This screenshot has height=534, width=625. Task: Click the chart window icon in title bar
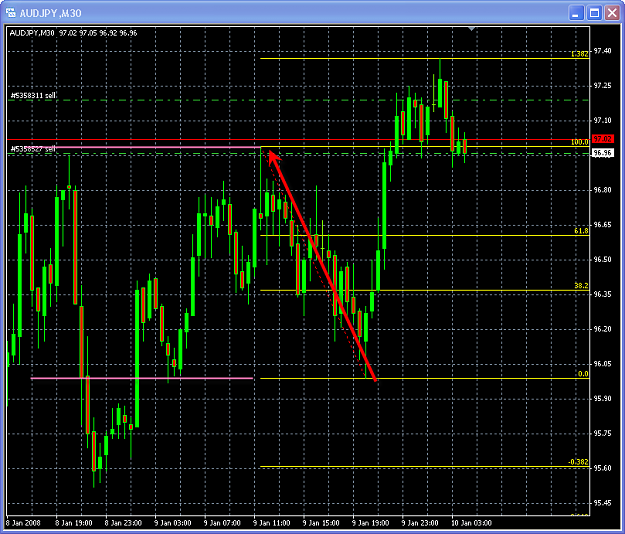11,13
